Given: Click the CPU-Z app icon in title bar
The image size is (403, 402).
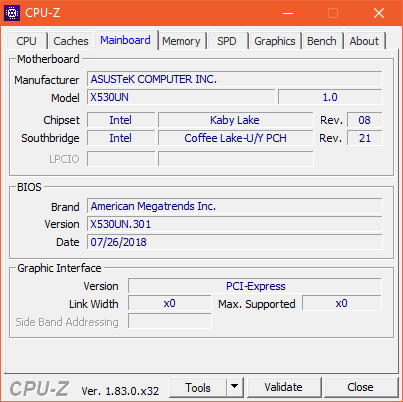Looking at the screenshot, I should click(x=12, y=13).
